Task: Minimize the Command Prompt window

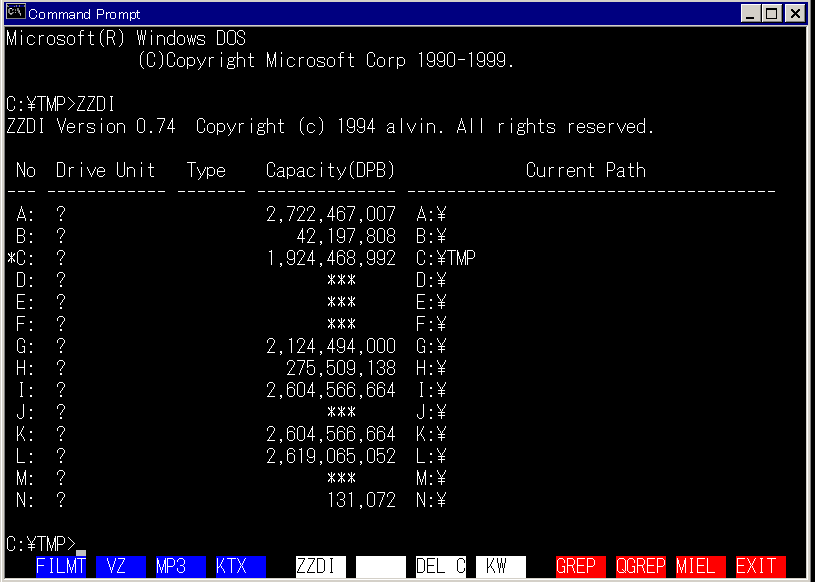Action: click(752, 14)
